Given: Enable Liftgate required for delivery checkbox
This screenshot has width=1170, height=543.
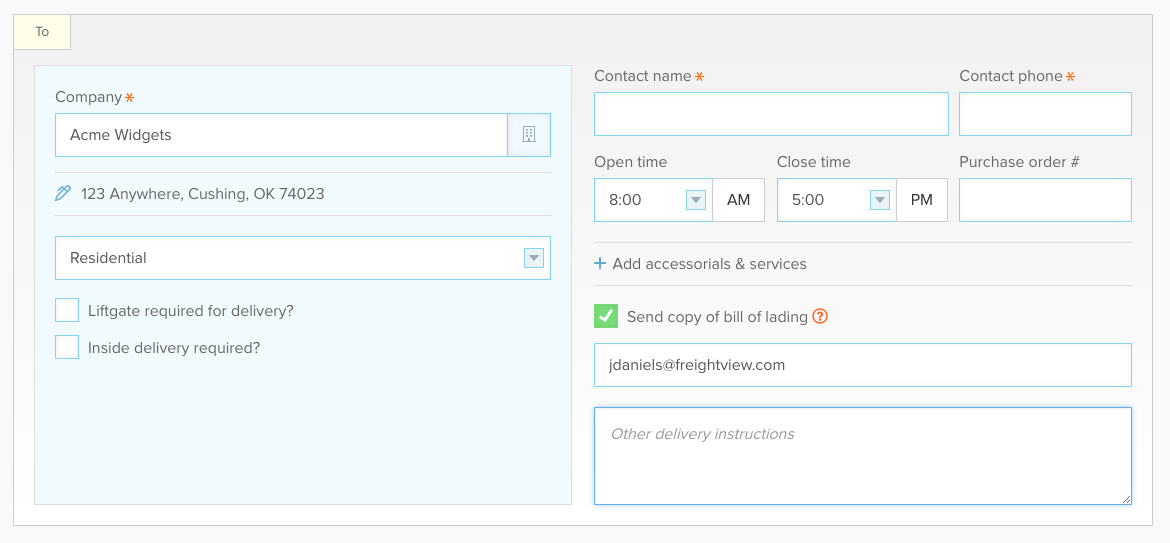Looking at the screenshot, I should pyautogui.click(x=67, y=310).
